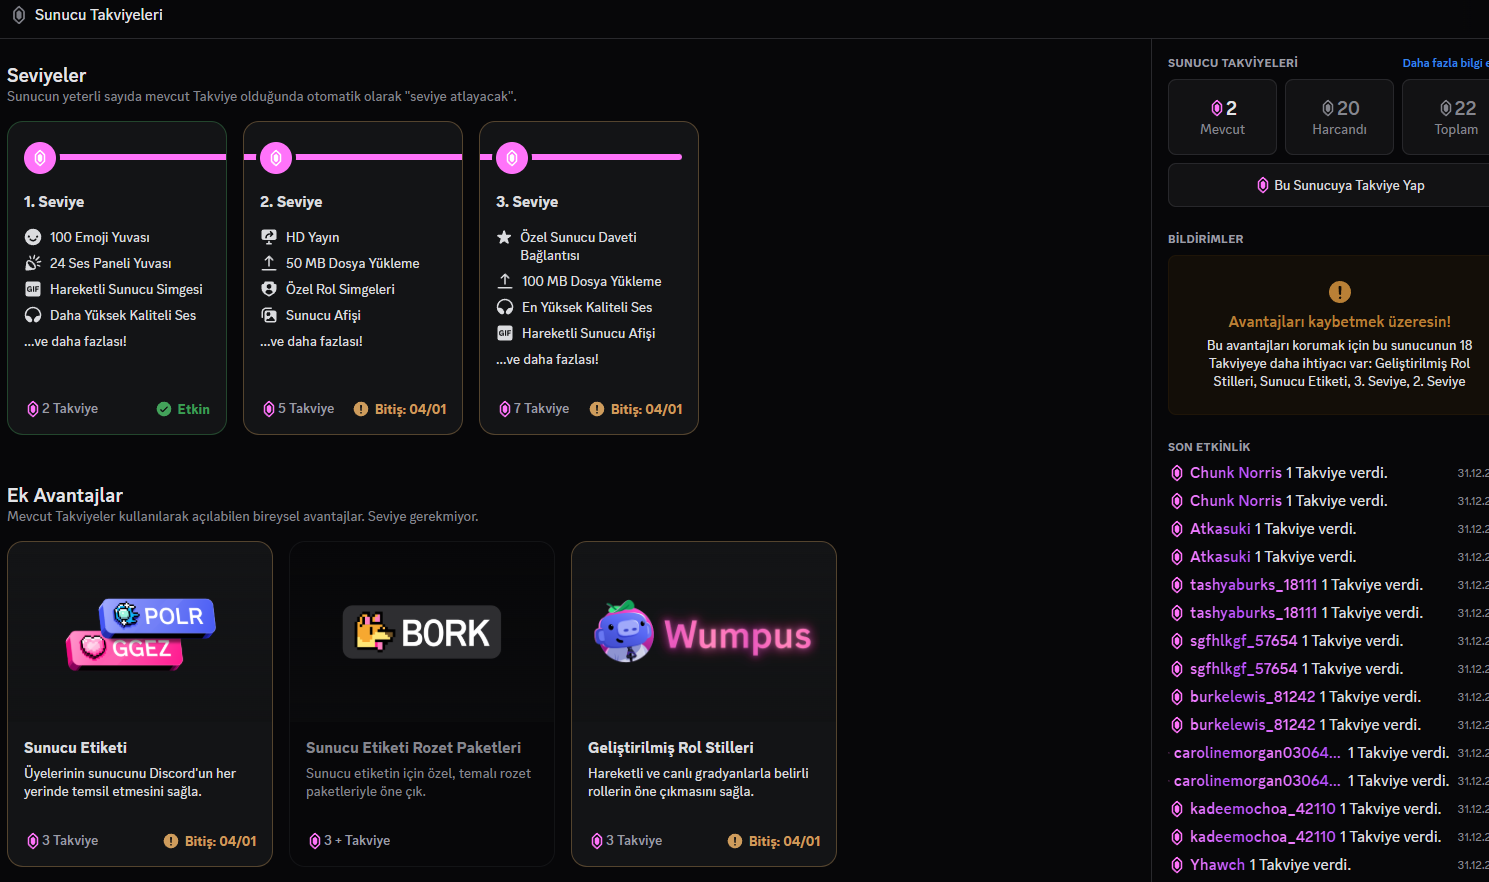Click the '...ve daha fazlası!' text in 3. Seviye
Image resolution: width=1489 pixels, height=882 pixels.
(547, 359)
